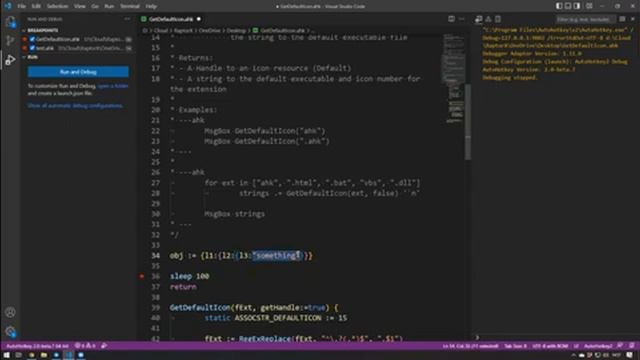The width and height of the screenshot is (640, 360).
Task: Click OneDrive breadcrumb in editor path
Action: [209, 31]
